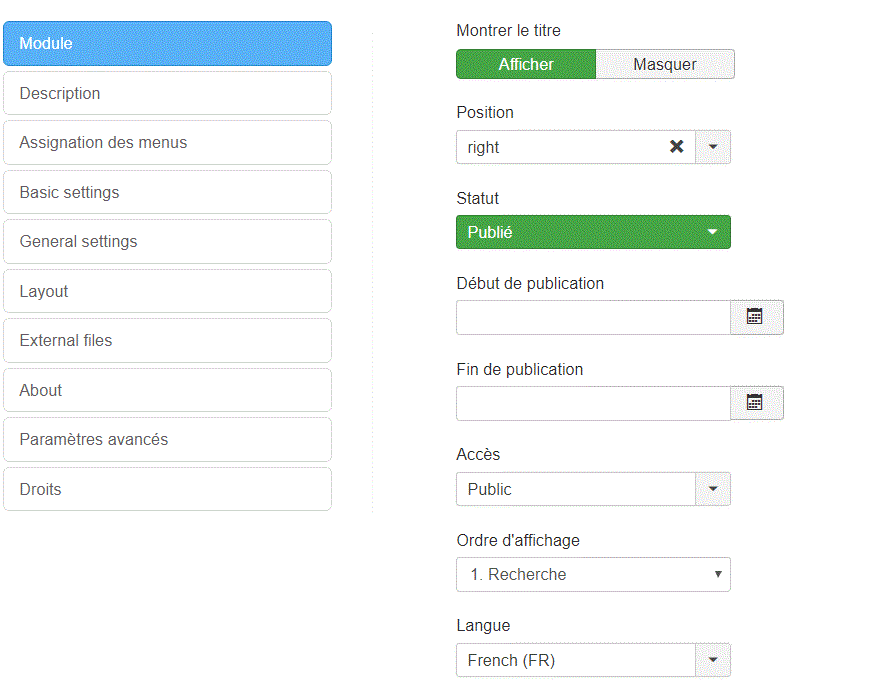This screenshot has height=693, width=880.
Task: Open the Fin de publication calendar picker
Action: tap(756, 403)
